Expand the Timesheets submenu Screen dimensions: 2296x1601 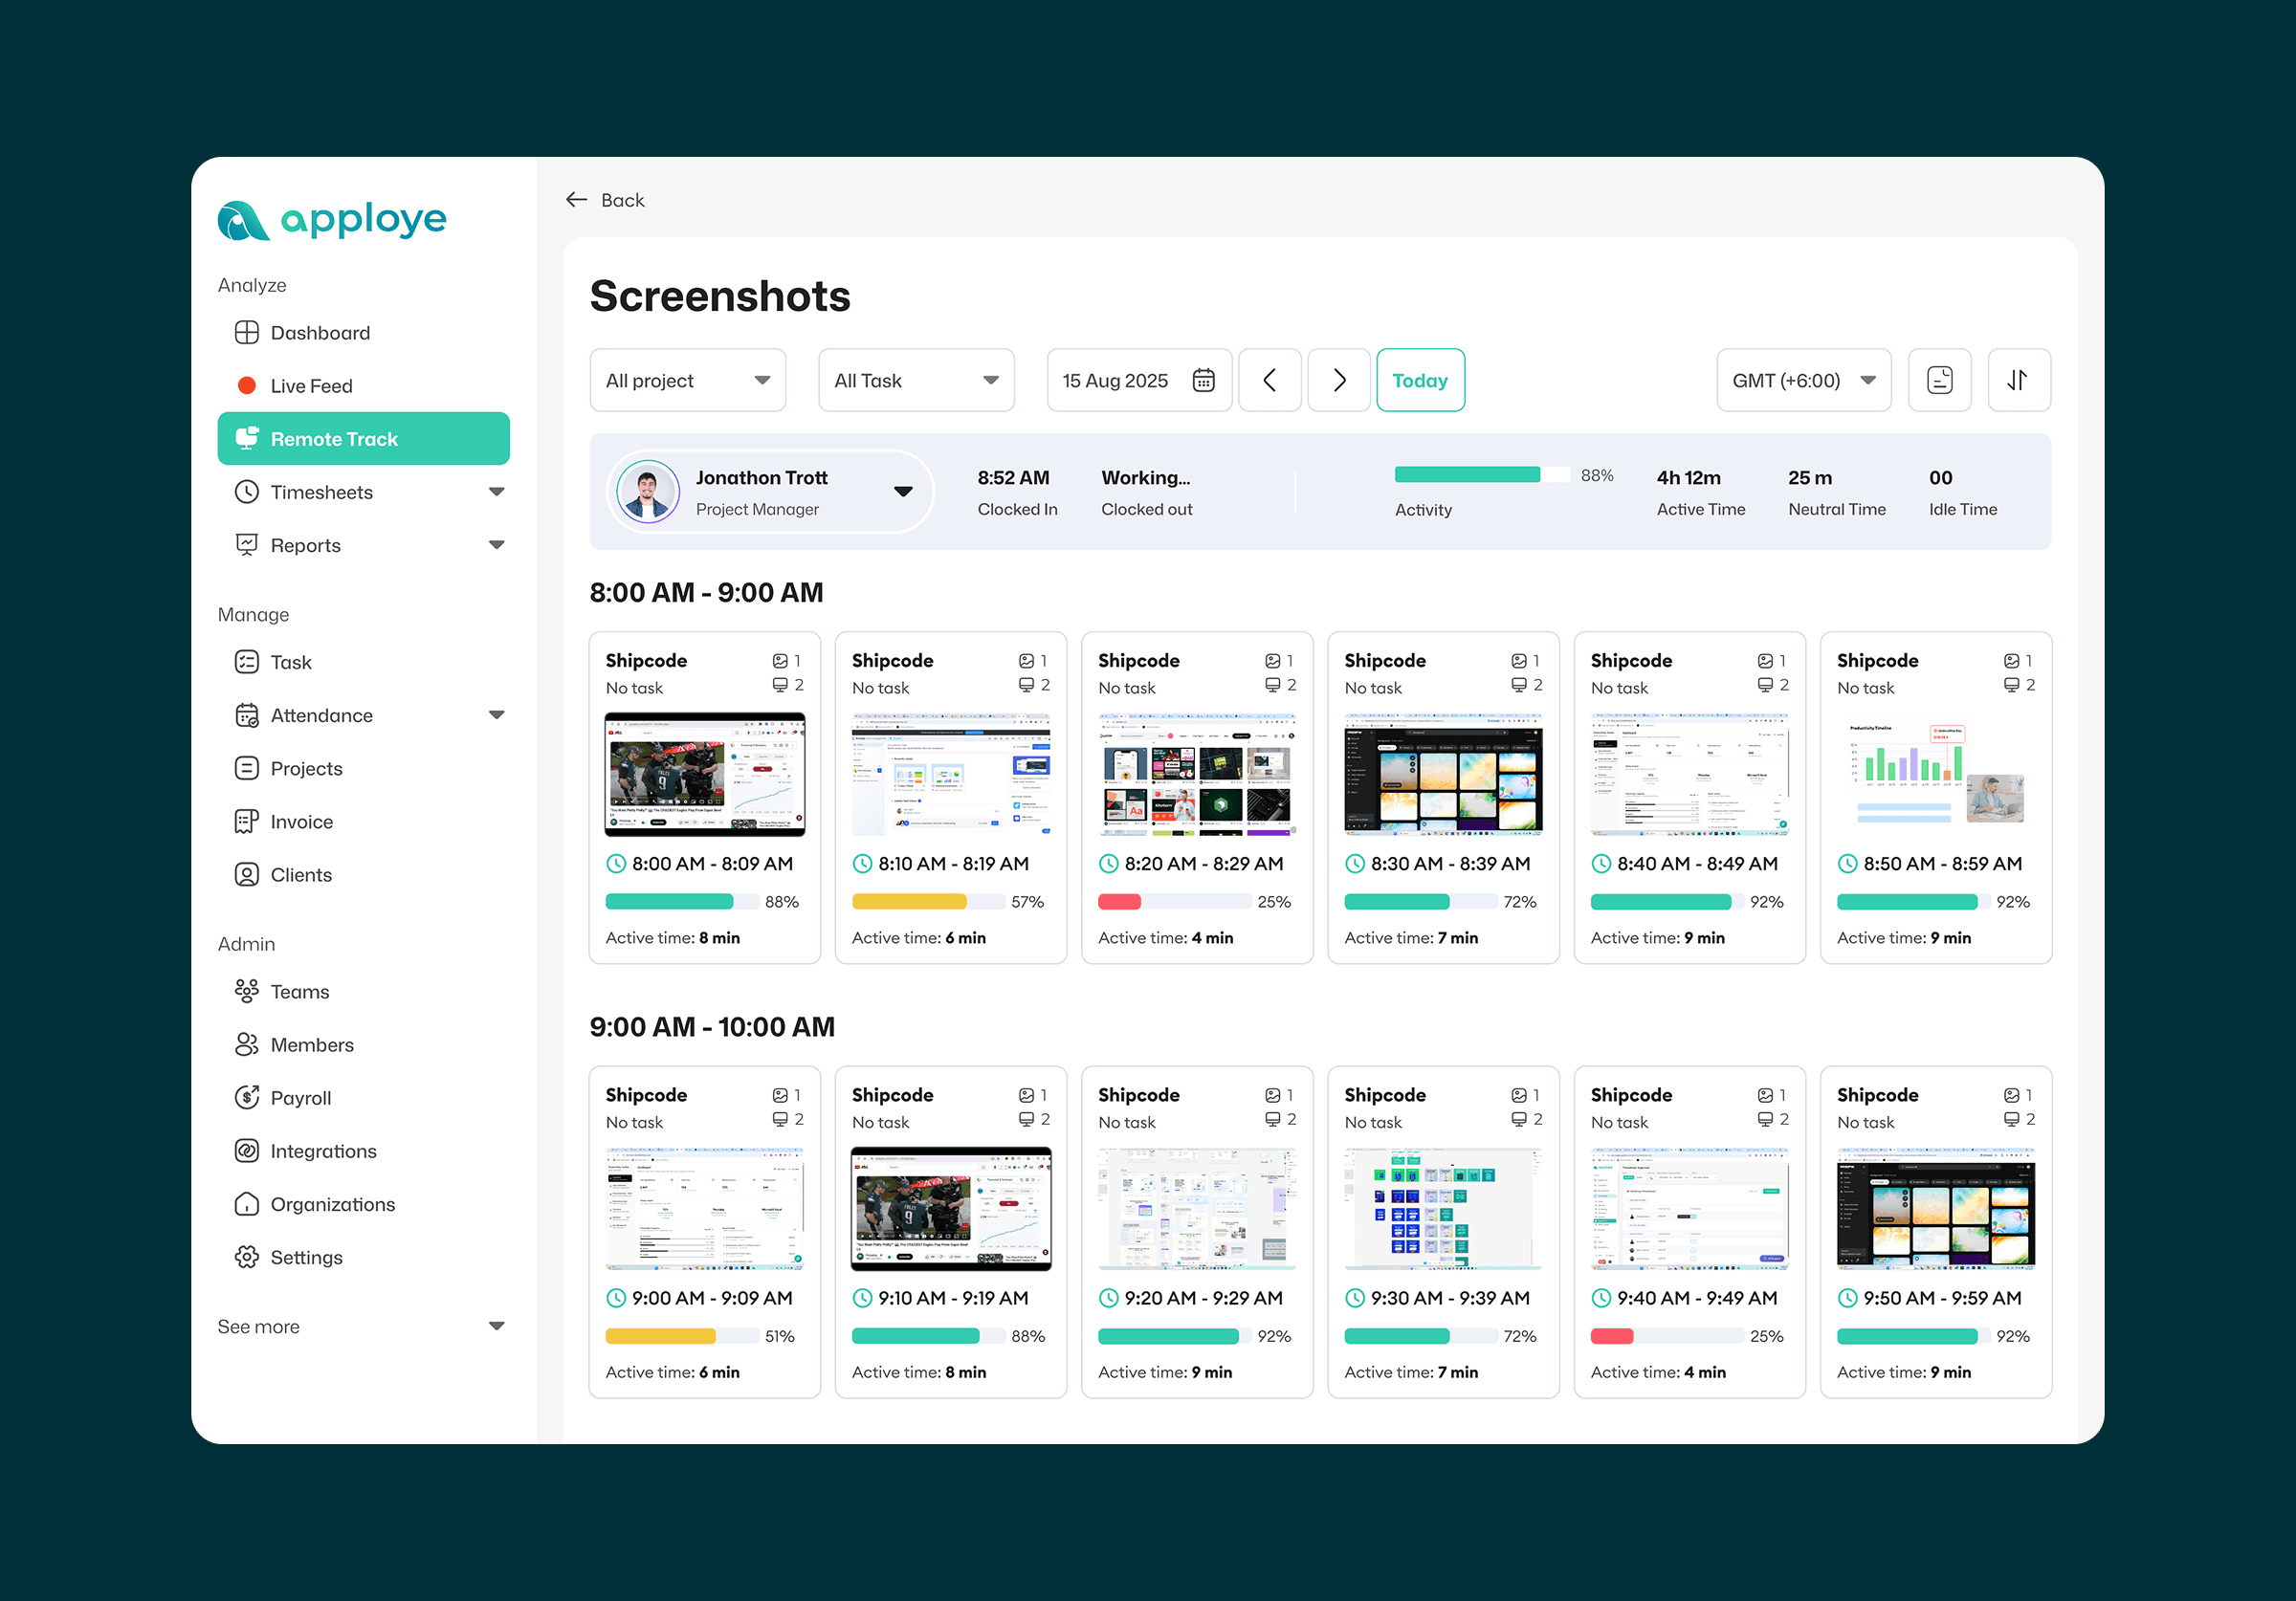tap(496, 492)
